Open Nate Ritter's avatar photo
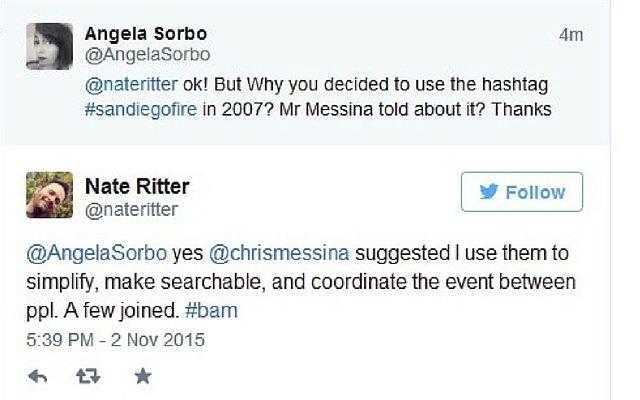640x400 pixels. coord(49,195)
